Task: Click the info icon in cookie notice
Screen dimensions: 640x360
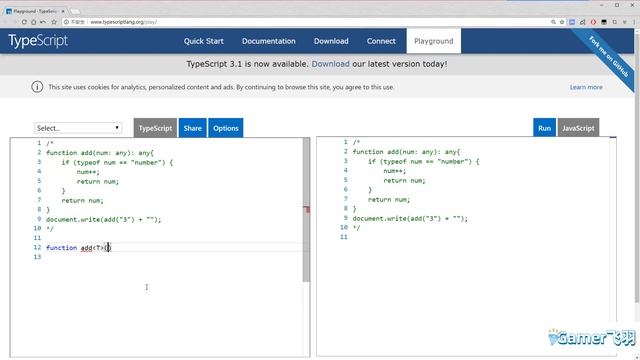Action: (37, 87)
